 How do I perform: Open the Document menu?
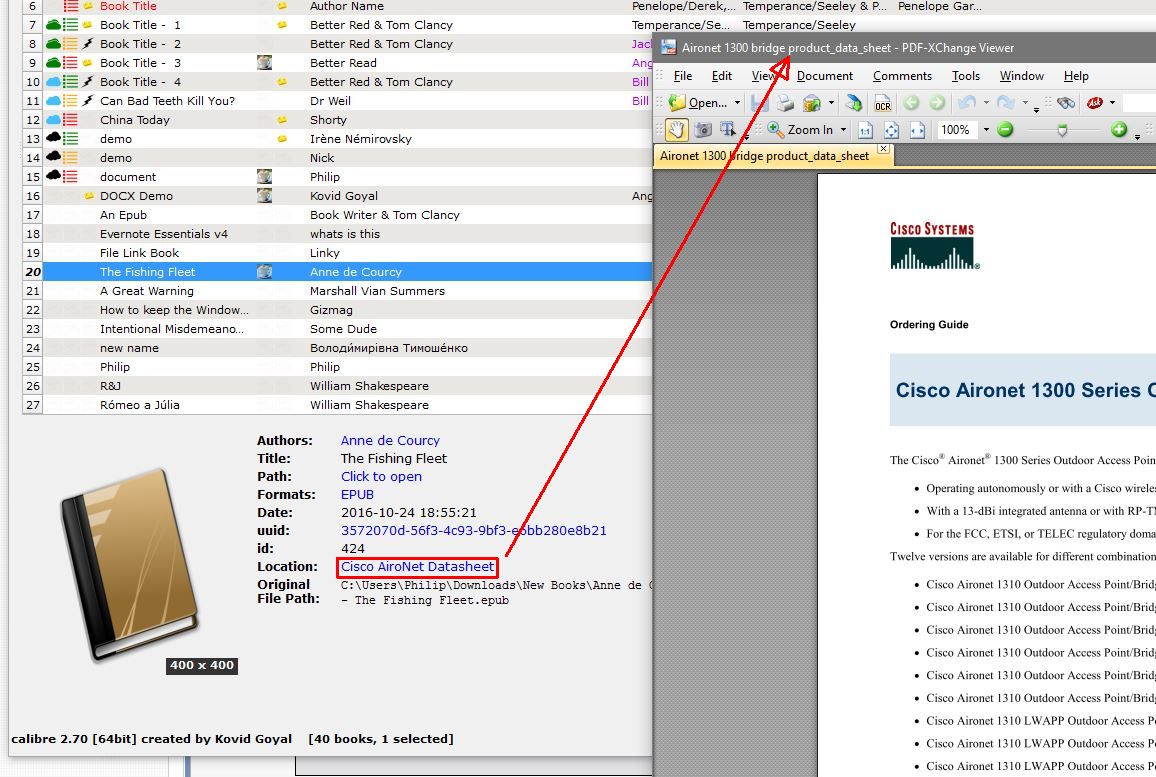coord(824,76)
